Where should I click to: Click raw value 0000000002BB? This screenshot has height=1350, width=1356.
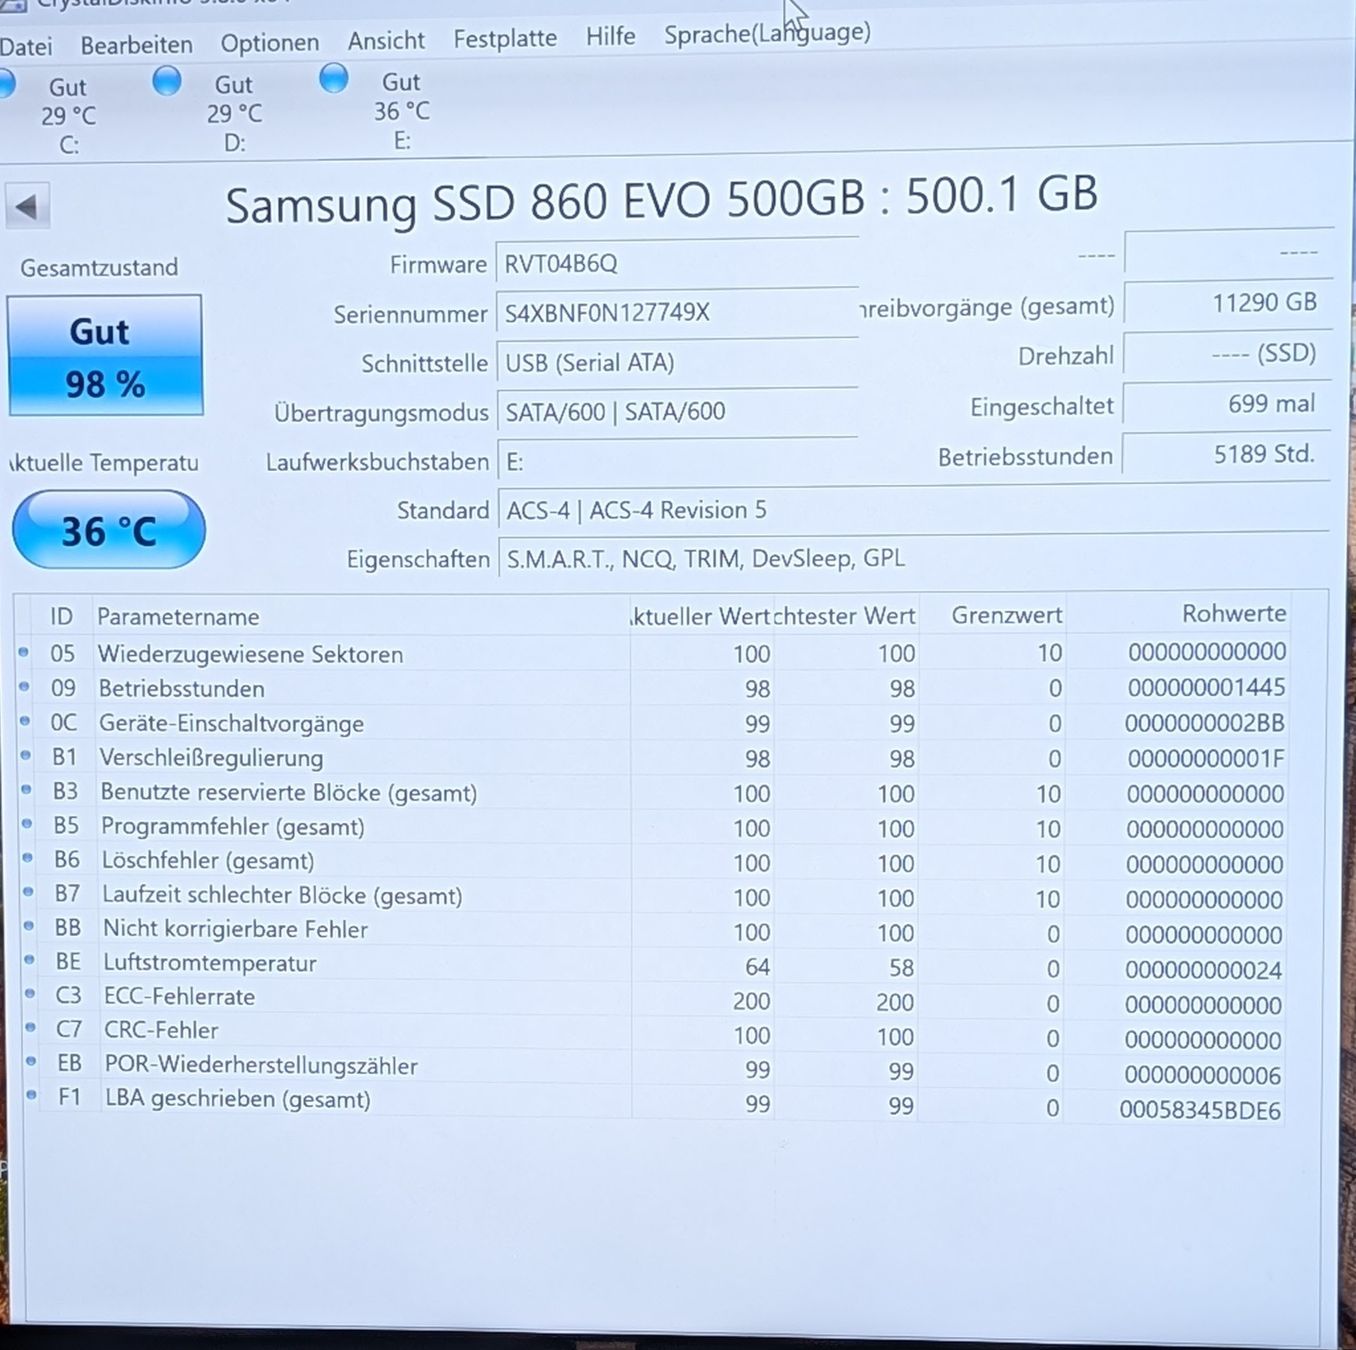1205,723
